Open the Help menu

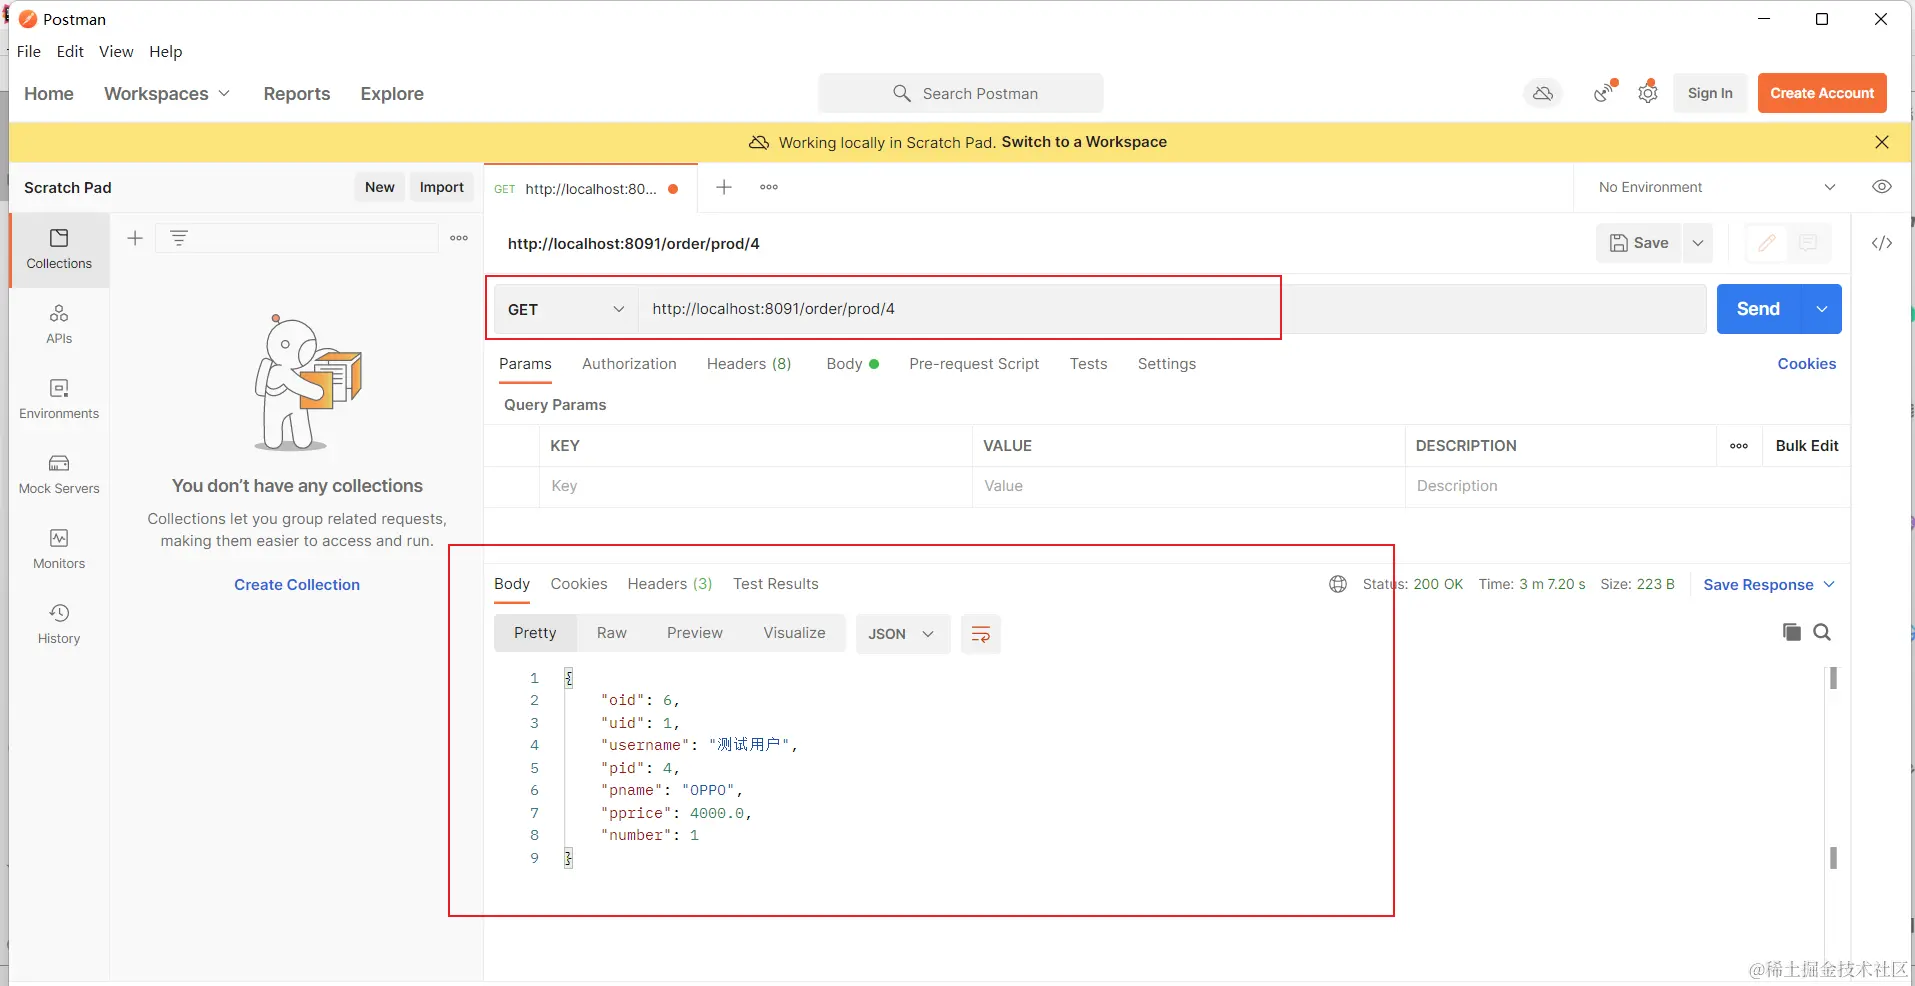pos(166,51)
